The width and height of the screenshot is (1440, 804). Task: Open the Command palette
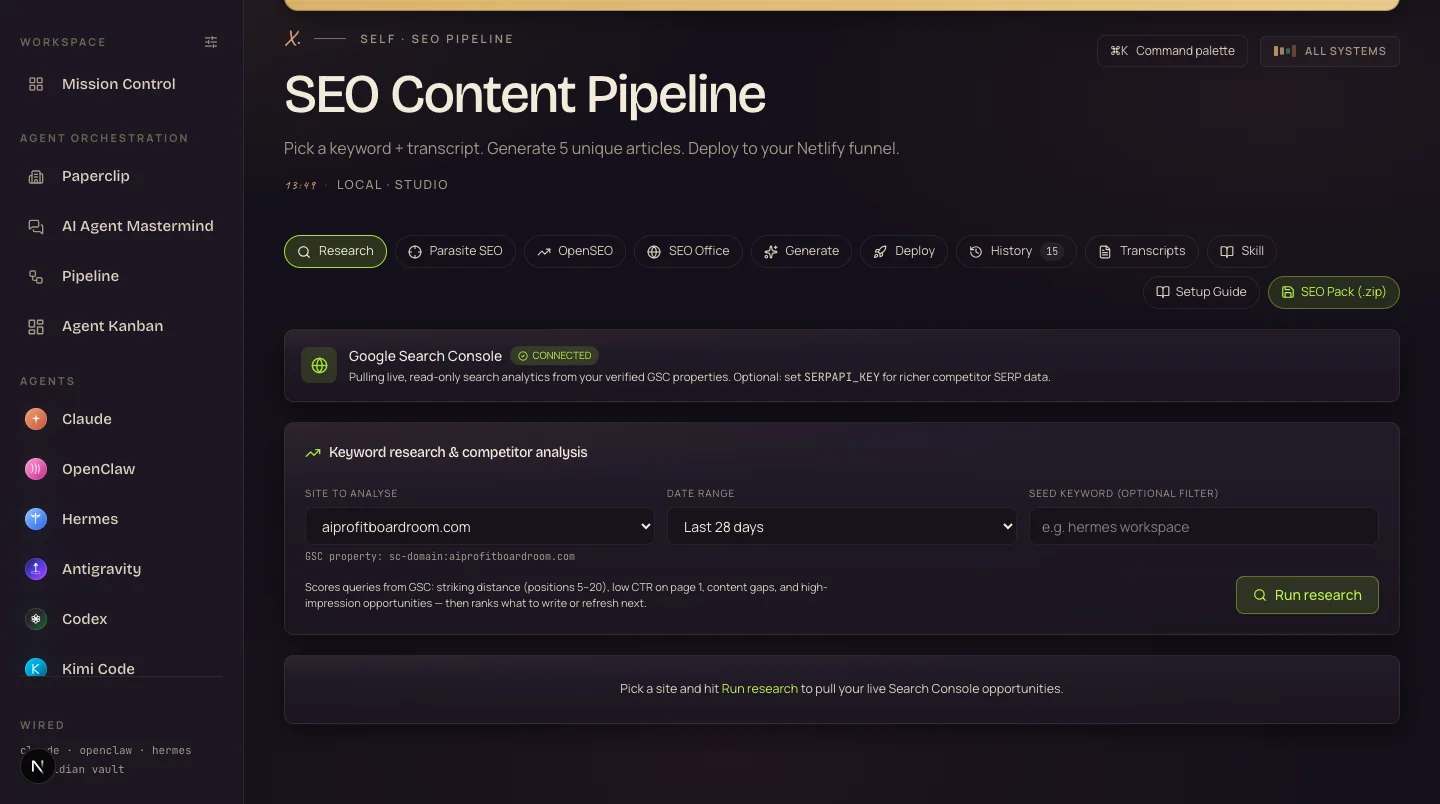pyautogui.click(x=1172, y=51)
